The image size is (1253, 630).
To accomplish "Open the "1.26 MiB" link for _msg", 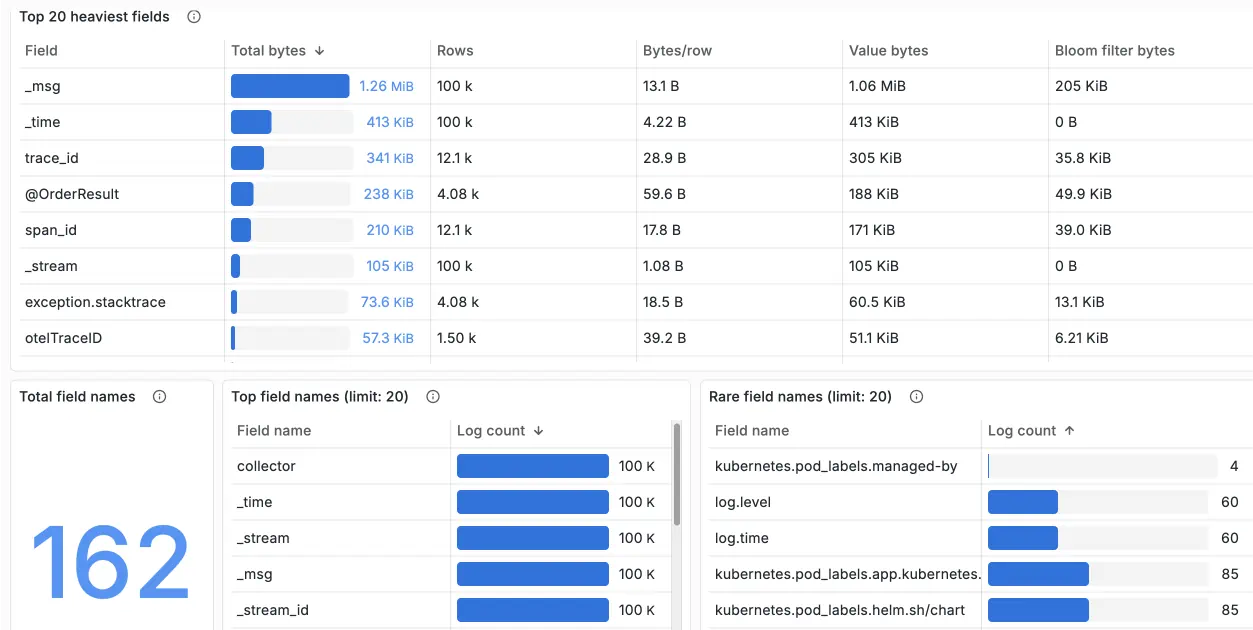I will pos(386,86).
